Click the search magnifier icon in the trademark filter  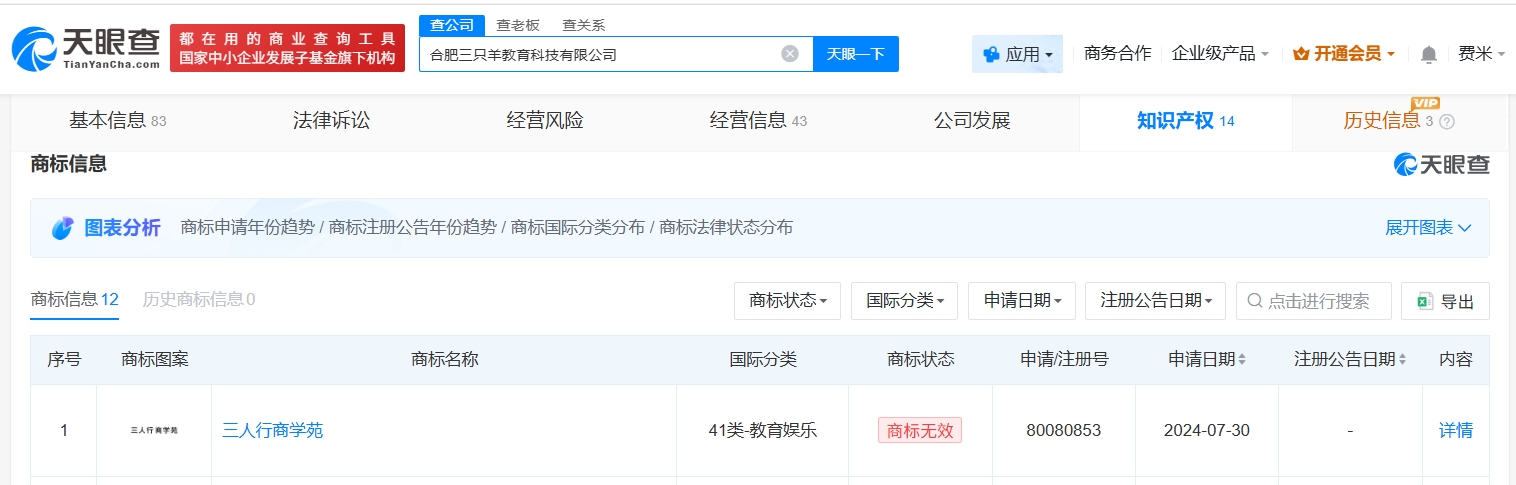[1255, 301]
